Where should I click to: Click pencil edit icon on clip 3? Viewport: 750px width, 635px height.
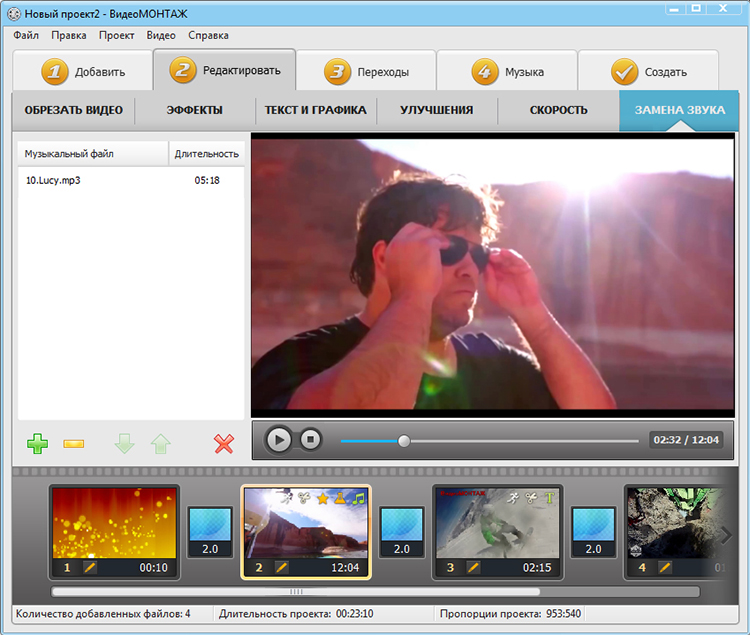coord(473,568)
